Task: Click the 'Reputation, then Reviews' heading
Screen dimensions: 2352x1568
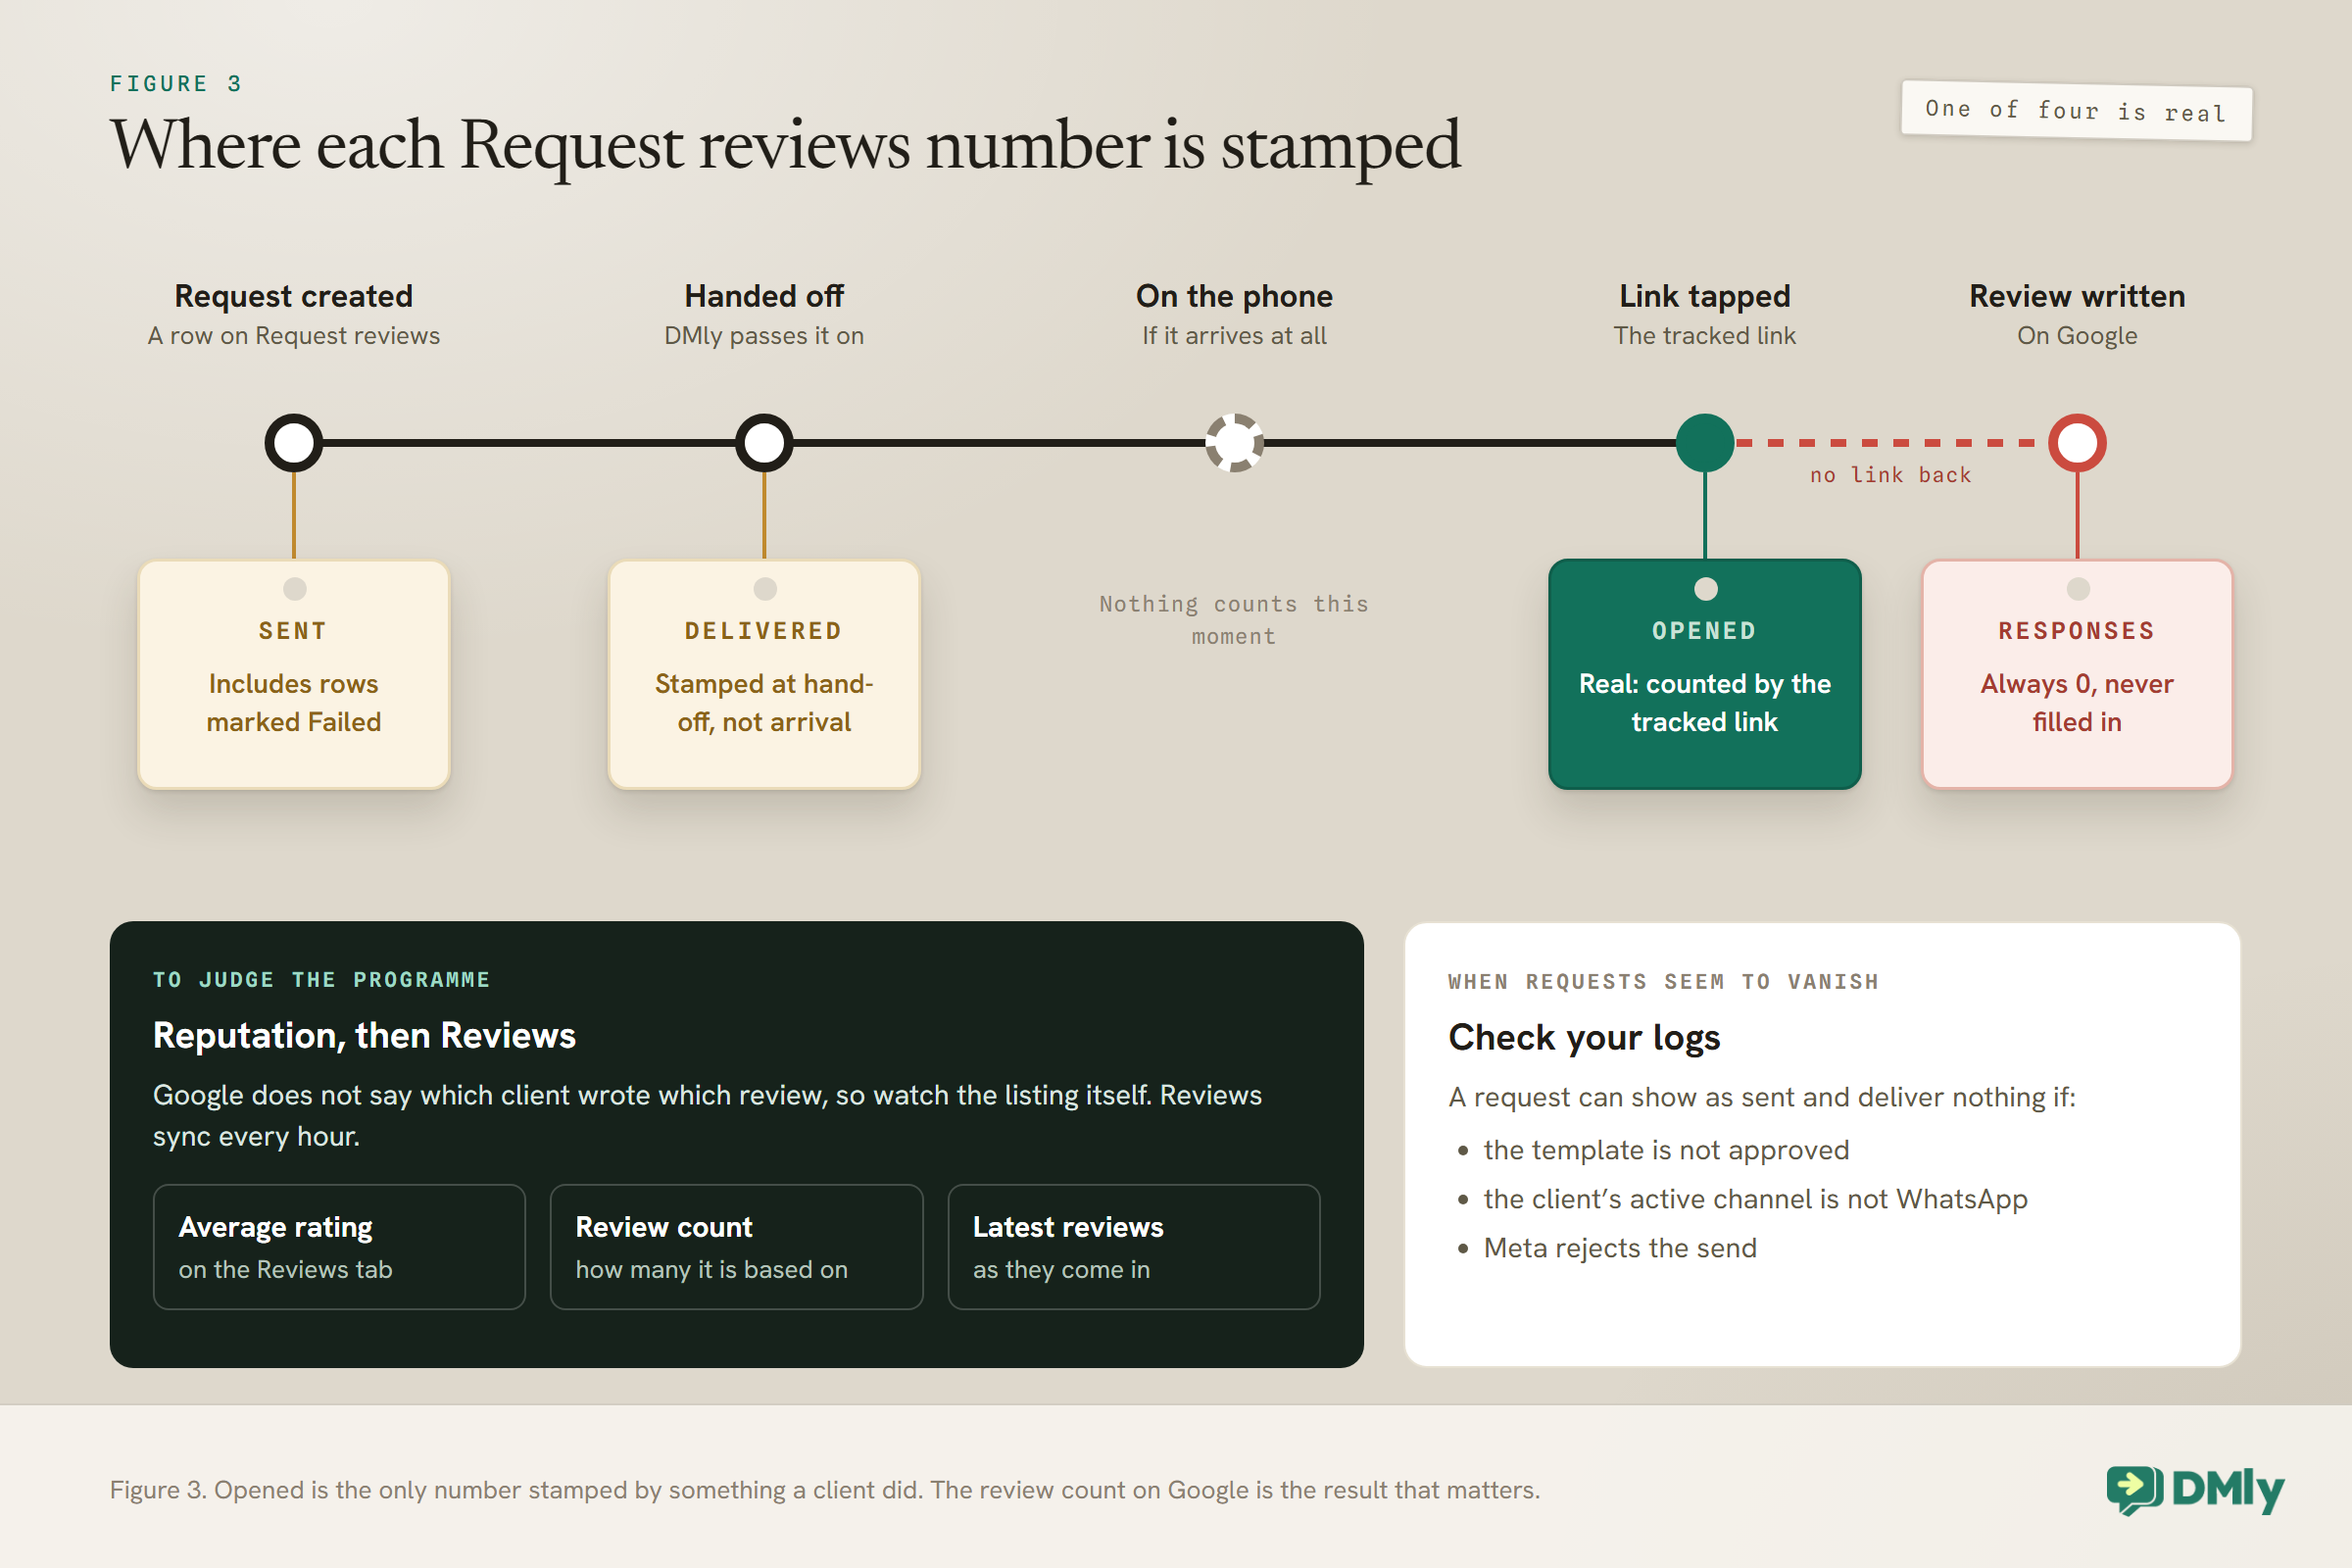Action: 364,1036
